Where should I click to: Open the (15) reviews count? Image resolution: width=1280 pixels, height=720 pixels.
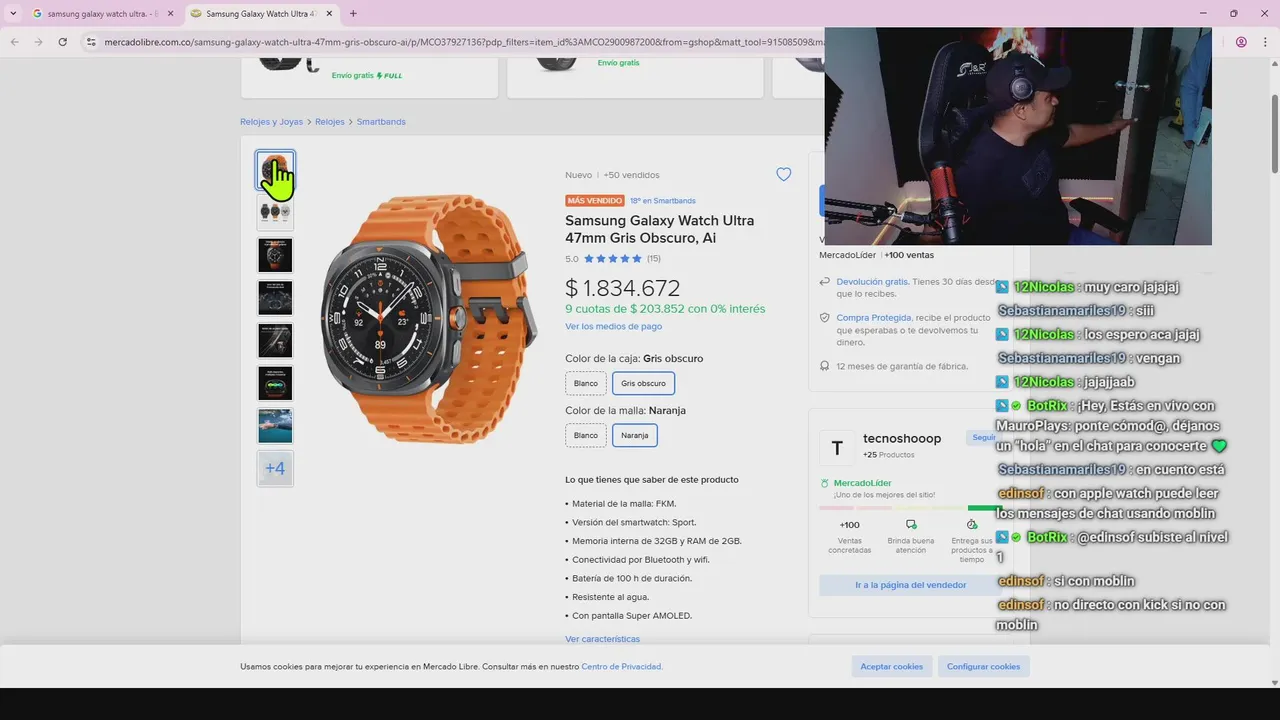[x=654, y=259]
